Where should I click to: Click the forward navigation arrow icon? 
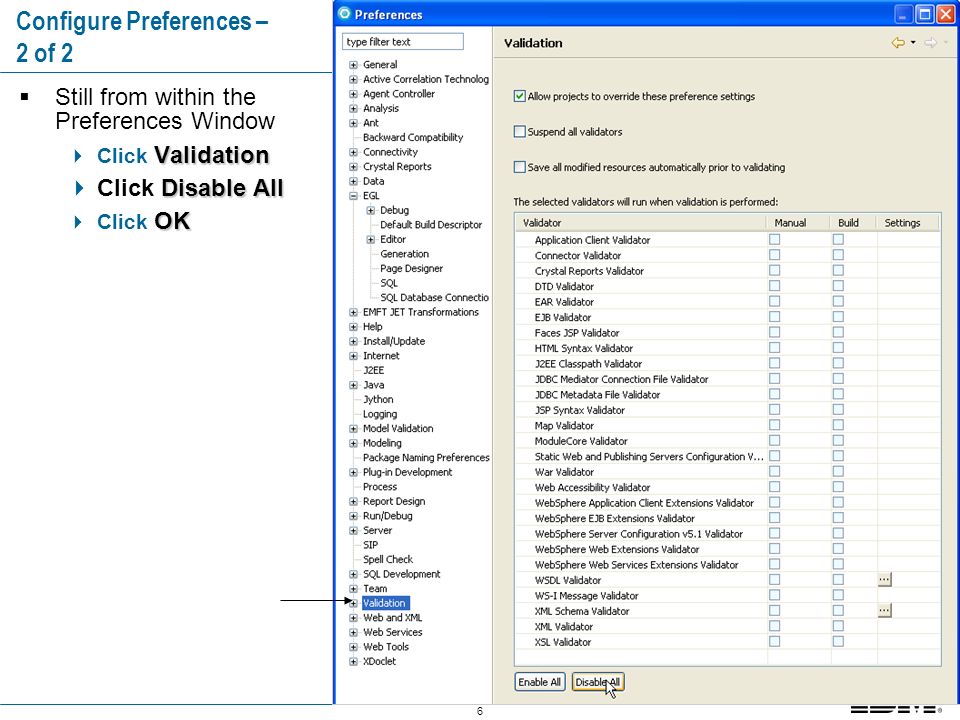pyautogui.click(x=931, y=43)
